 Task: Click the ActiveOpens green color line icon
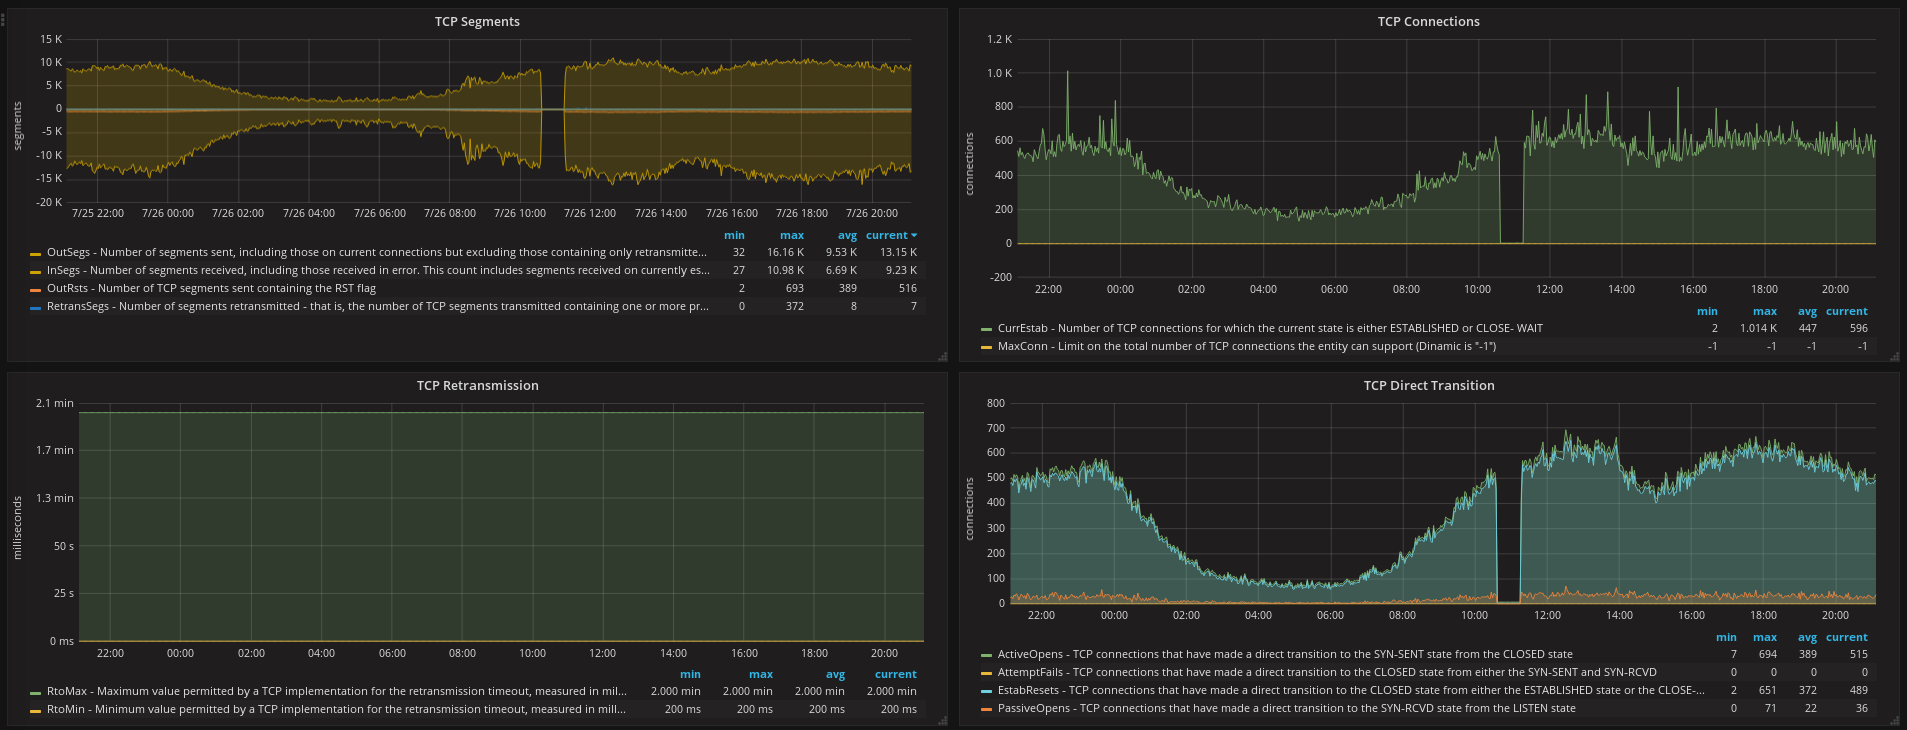coord(987,656)
